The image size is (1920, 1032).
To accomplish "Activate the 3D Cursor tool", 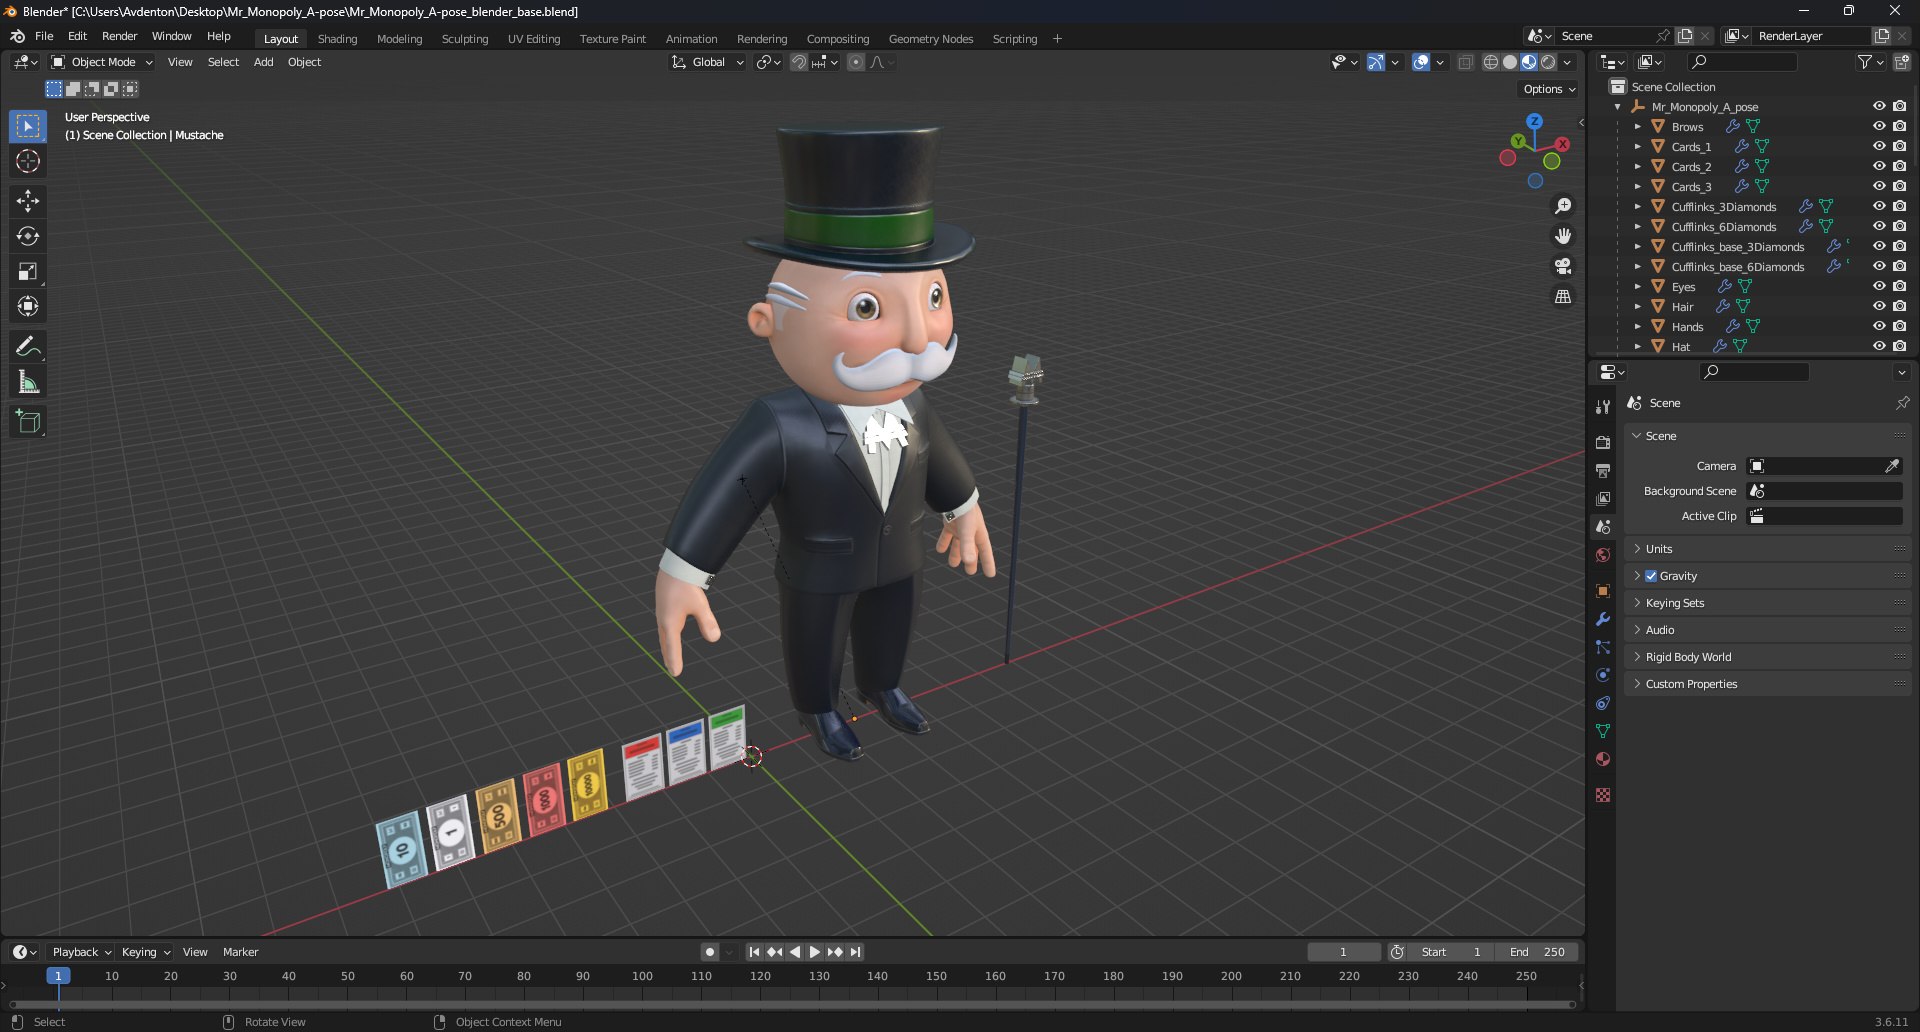I will pyautogui.click(x=28, y=161).
